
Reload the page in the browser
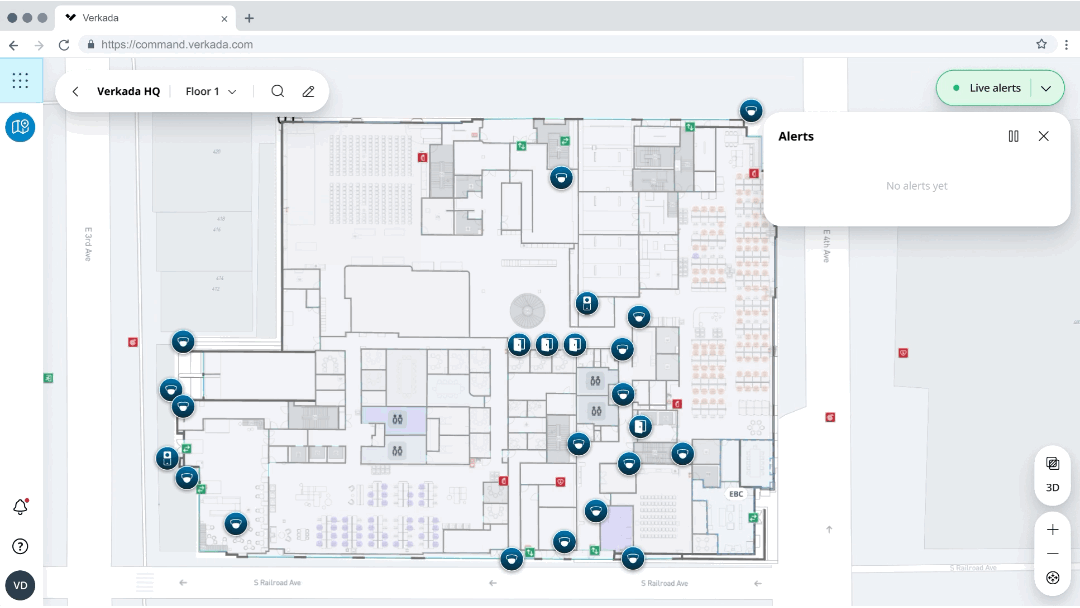[x=64, y=45]
